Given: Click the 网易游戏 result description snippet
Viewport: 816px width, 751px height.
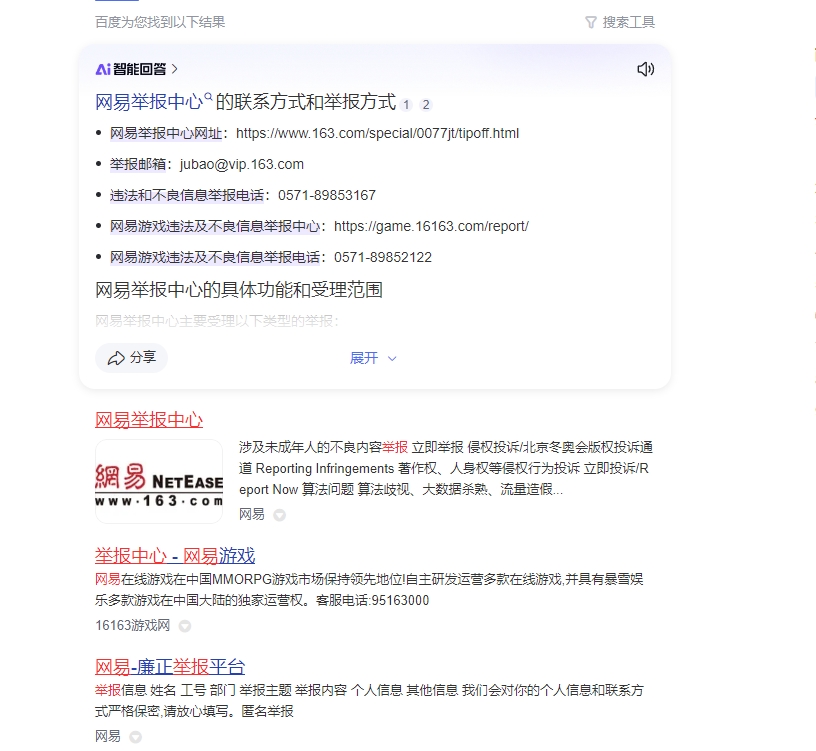Looking at the screenshot, I should [369, 590].
